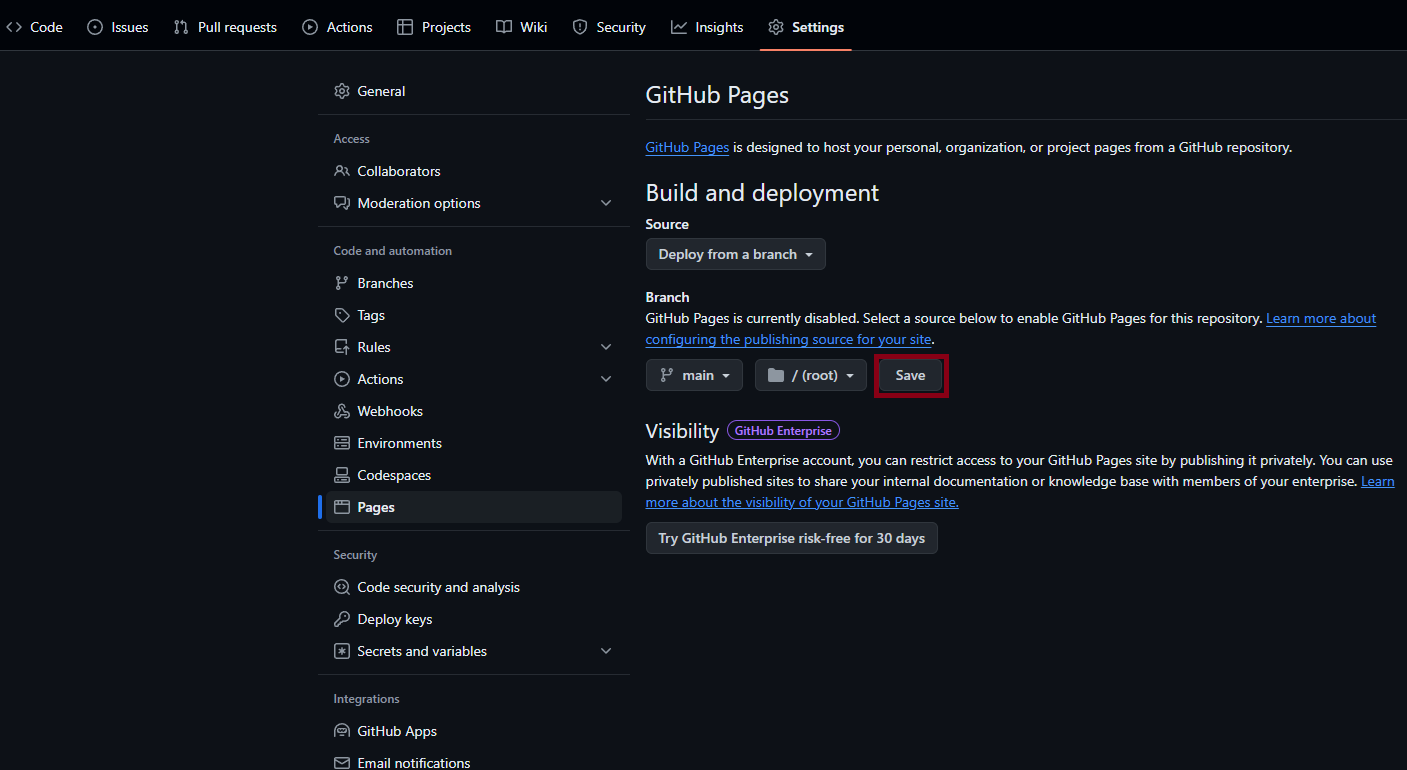Click the Actions play icon in top bar
The width and height of the screenshot is (1407, 770).
pyautogui.click(x=310, y=27)
